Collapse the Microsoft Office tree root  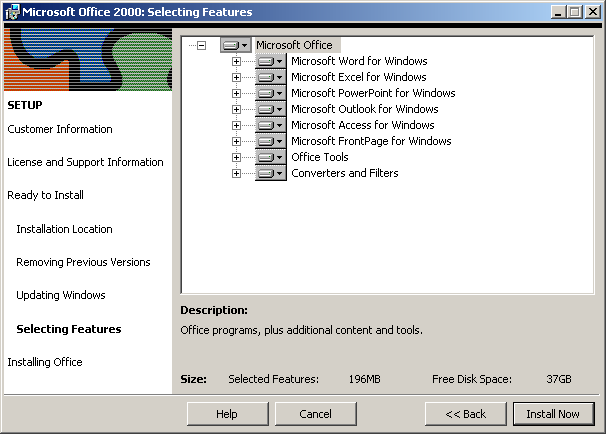pos(201,46)
